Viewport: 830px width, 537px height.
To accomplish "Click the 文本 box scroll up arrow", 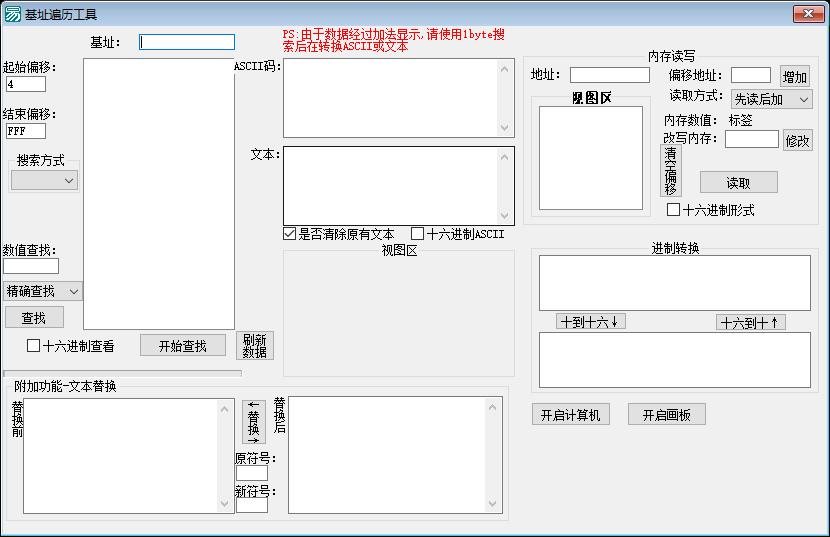I will point(504,157).
